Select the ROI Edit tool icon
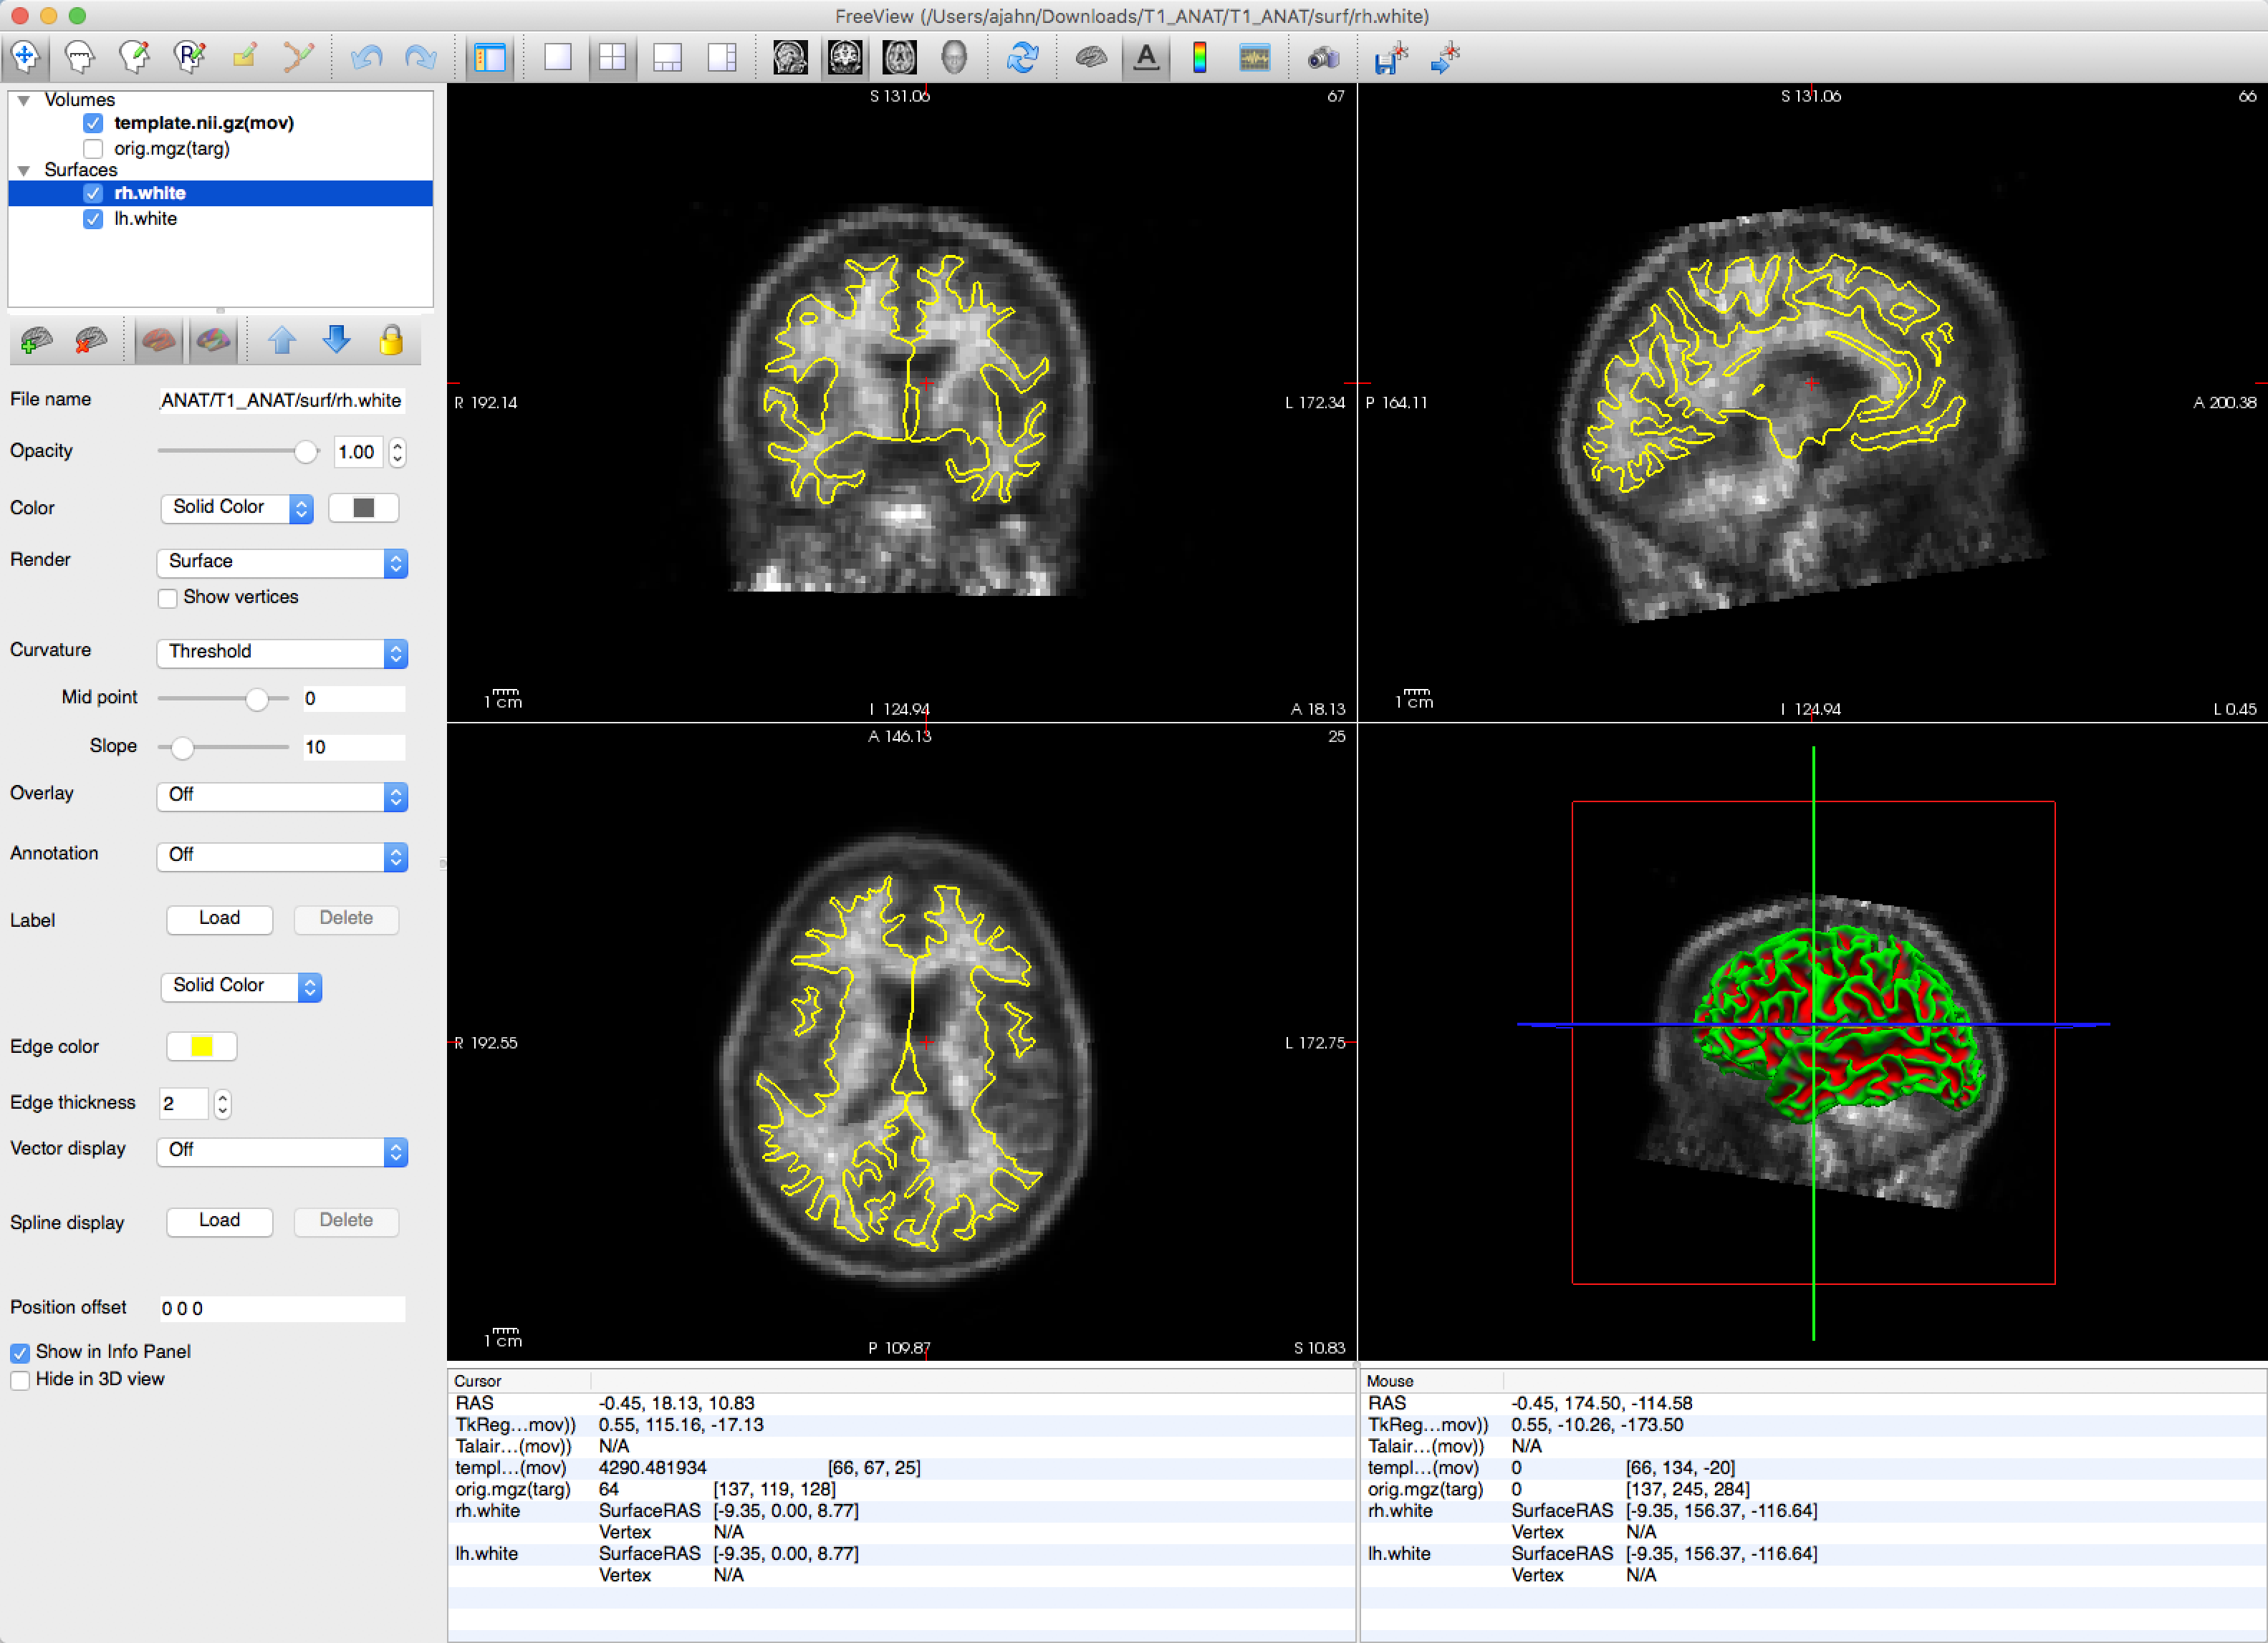2268x1643 pixels. [x=244, y=57]
